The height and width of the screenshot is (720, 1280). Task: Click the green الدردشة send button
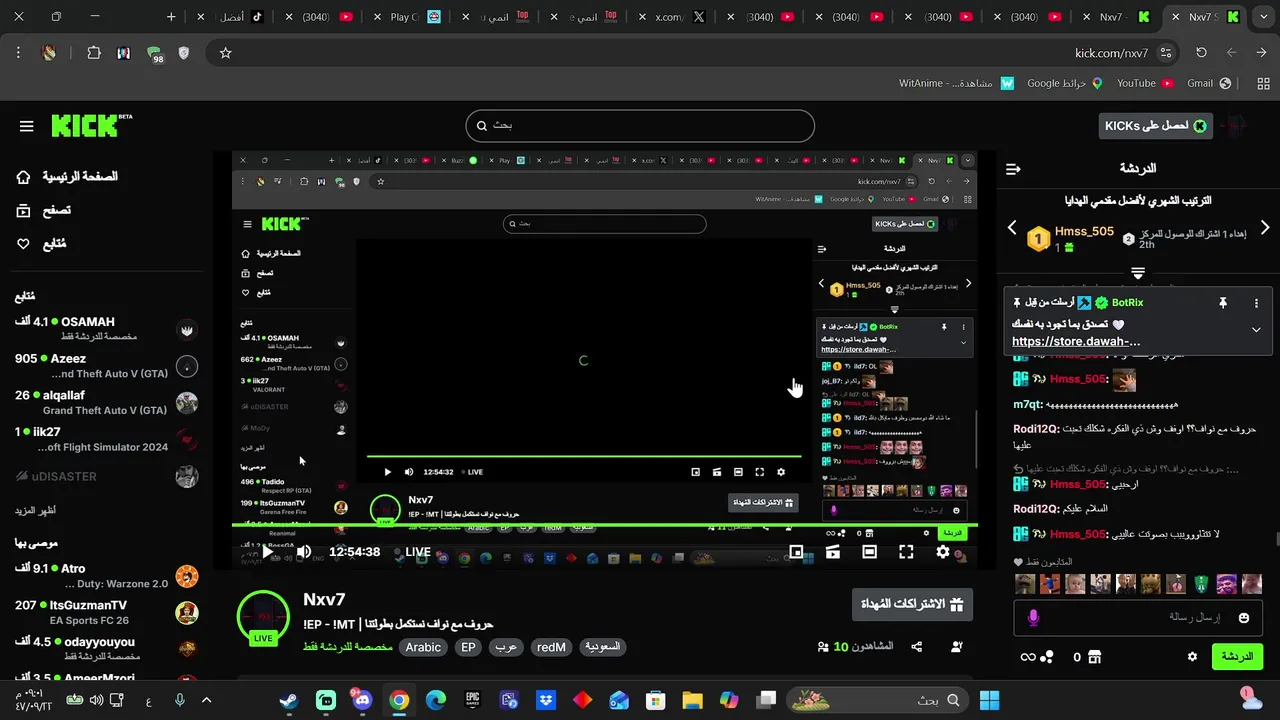(x=1237, y=657)
